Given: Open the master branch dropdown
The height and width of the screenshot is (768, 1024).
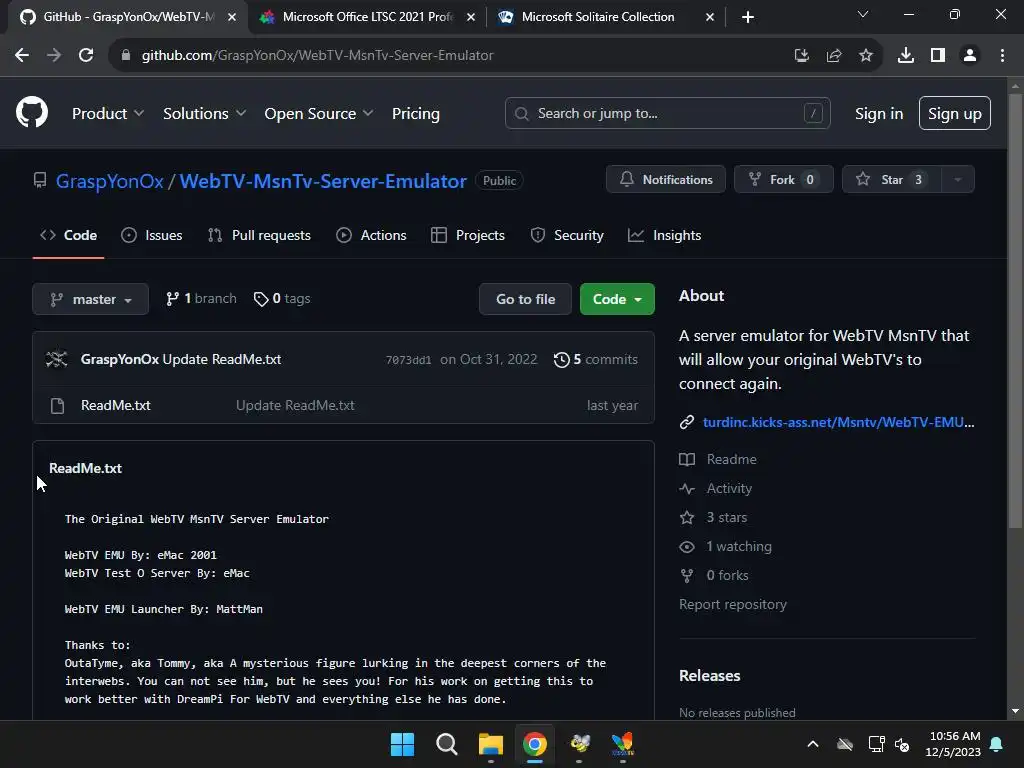Looking at the screenshot, I should (x=90, y=299).
